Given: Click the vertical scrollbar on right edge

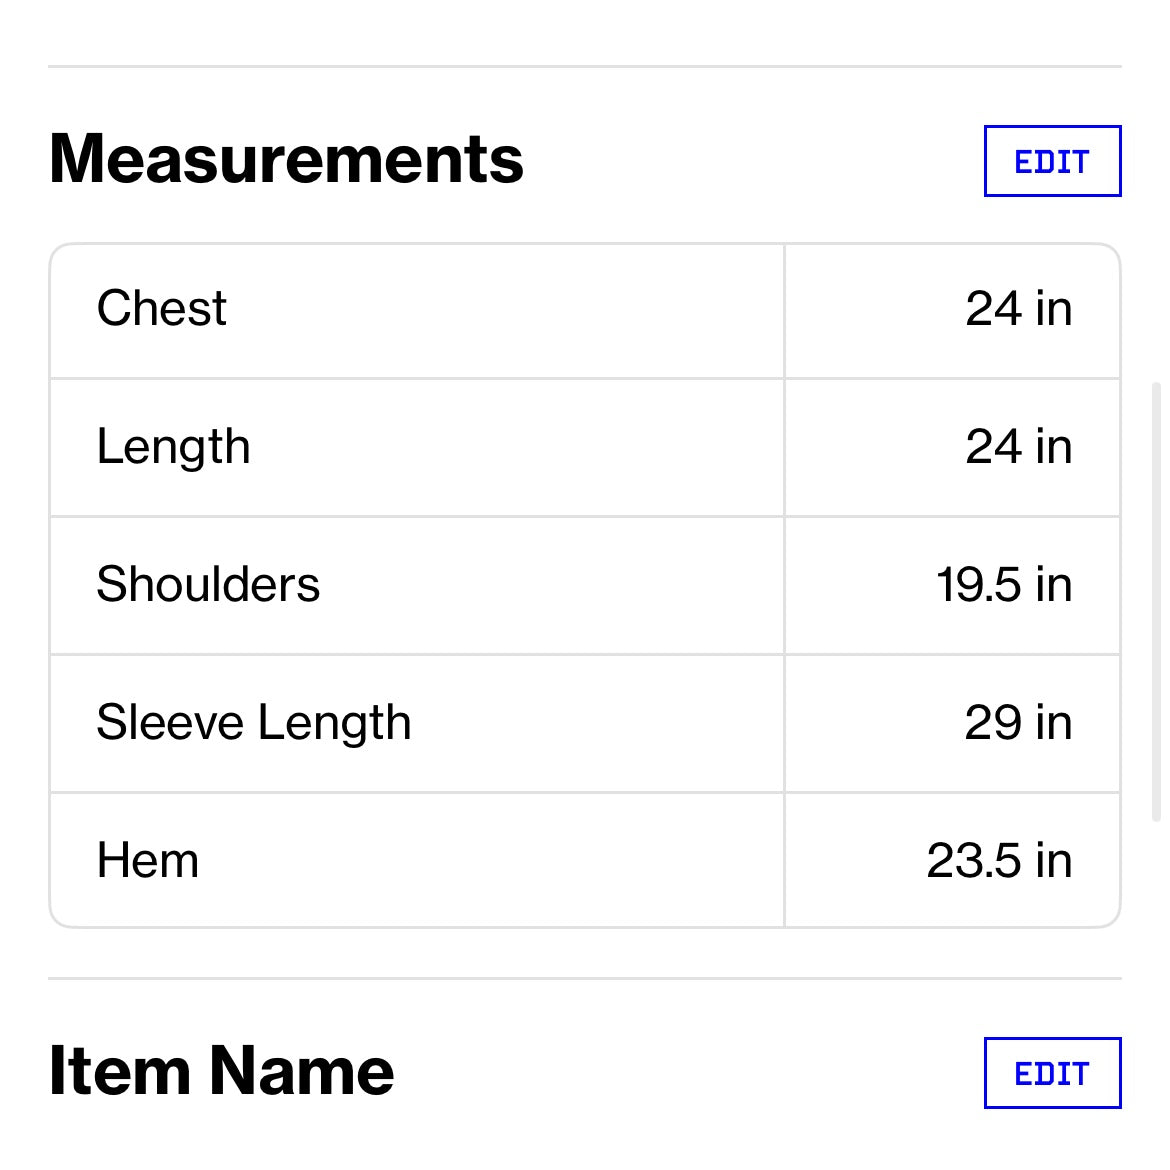Looking at the screenshot, I should 1157,600.
